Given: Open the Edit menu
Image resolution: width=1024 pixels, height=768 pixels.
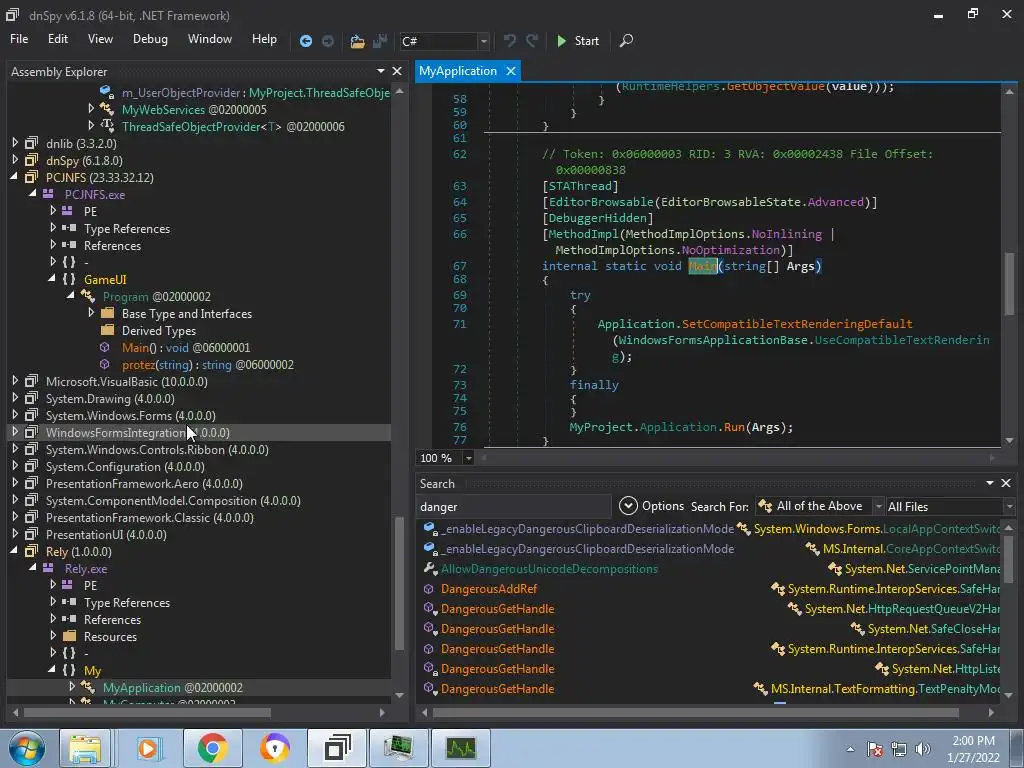Looking at the screenshot, I should tap(57, 39).
